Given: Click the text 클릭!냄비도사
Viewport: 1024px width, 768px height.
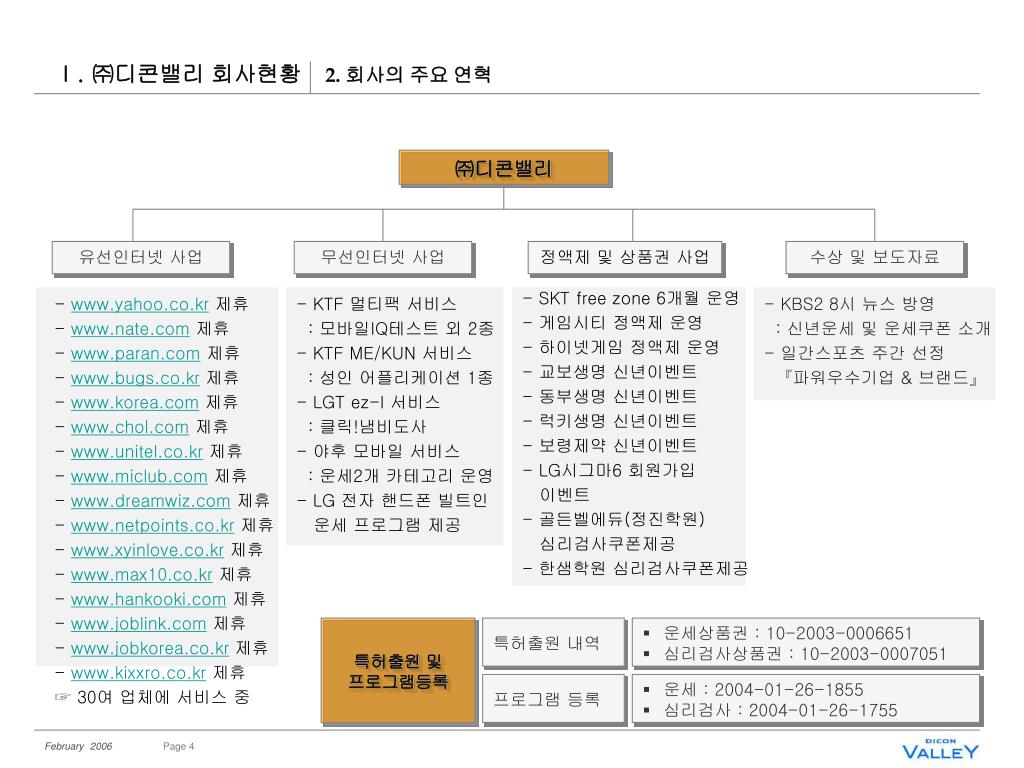Looking at the screenshot, I should [372, 427].
